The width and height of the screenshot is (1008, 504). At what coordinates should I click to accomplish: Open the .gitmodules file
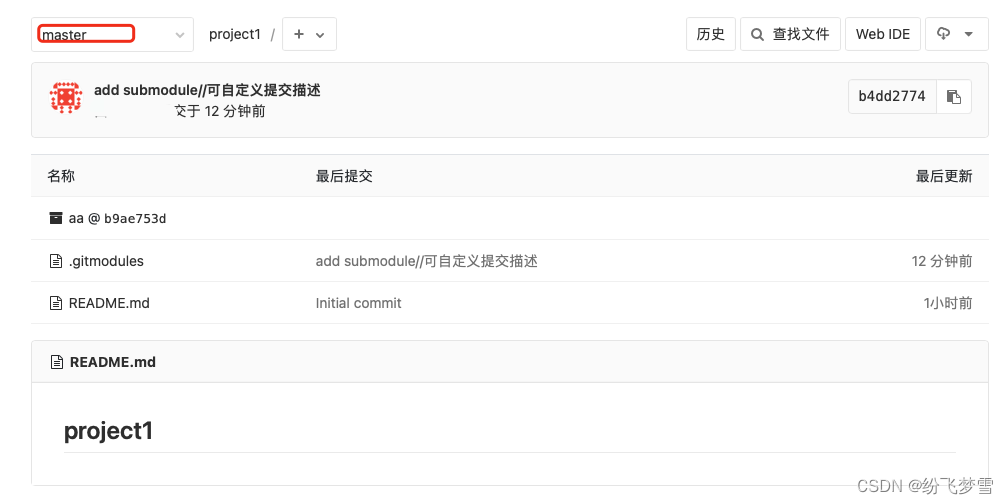click(106, 261)
